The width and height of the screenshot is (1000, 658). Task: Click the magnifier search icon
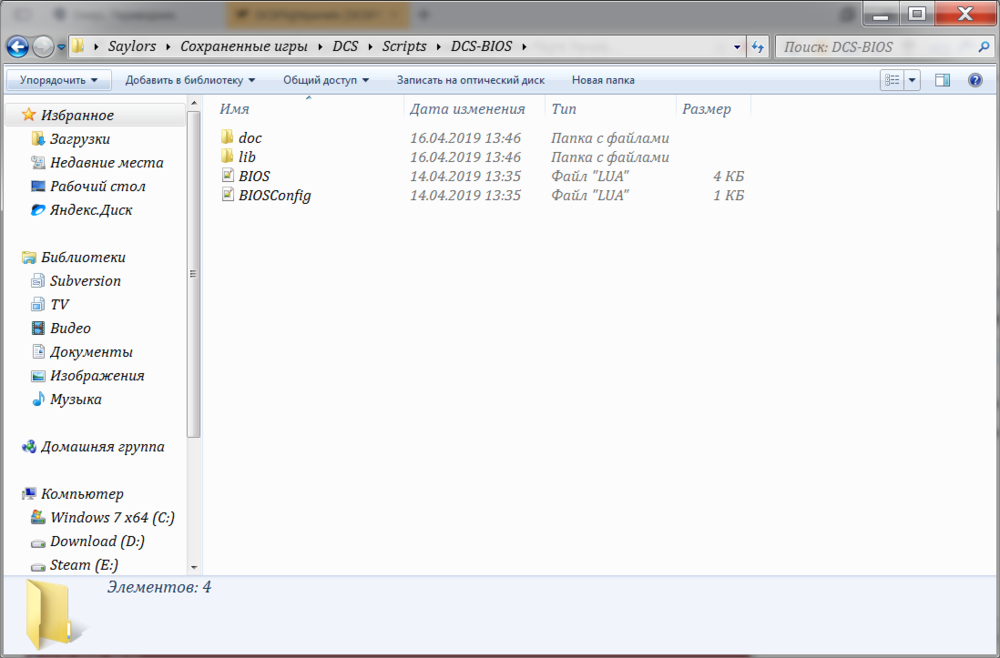coord(983,47)
